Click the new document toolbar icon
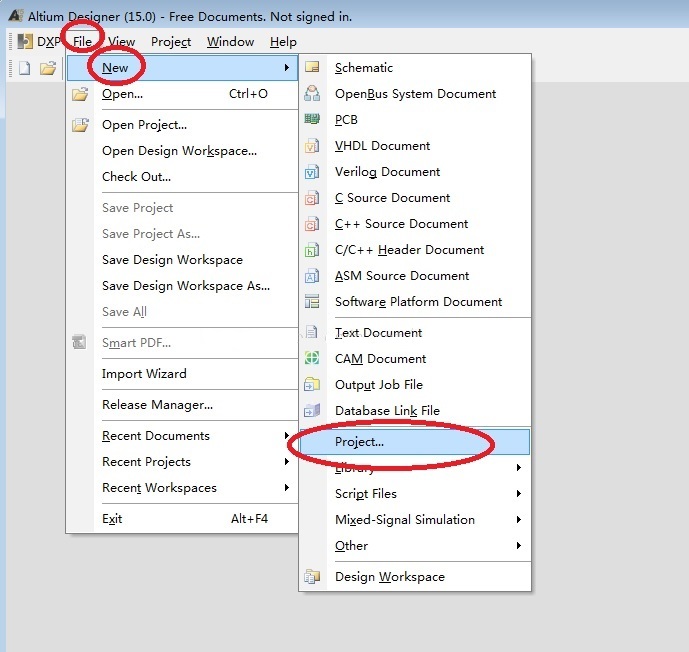Image resolution: width=689 pixels, height=652 pixels. 25,68
